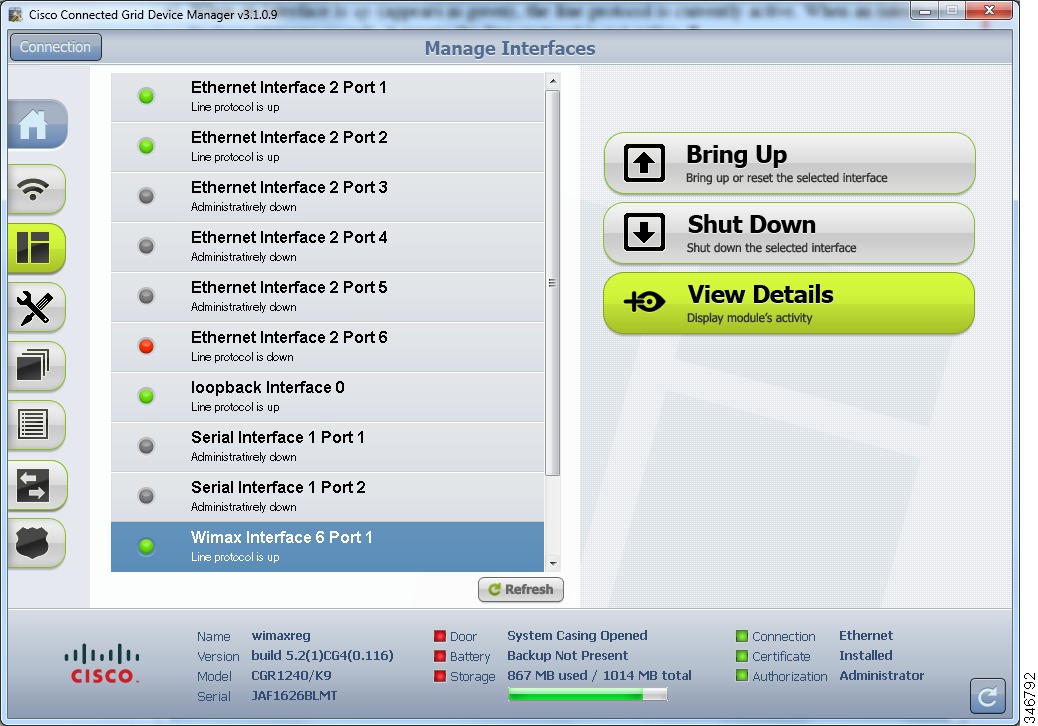Click the Administrator authorization value

click(x=882, y=675)
